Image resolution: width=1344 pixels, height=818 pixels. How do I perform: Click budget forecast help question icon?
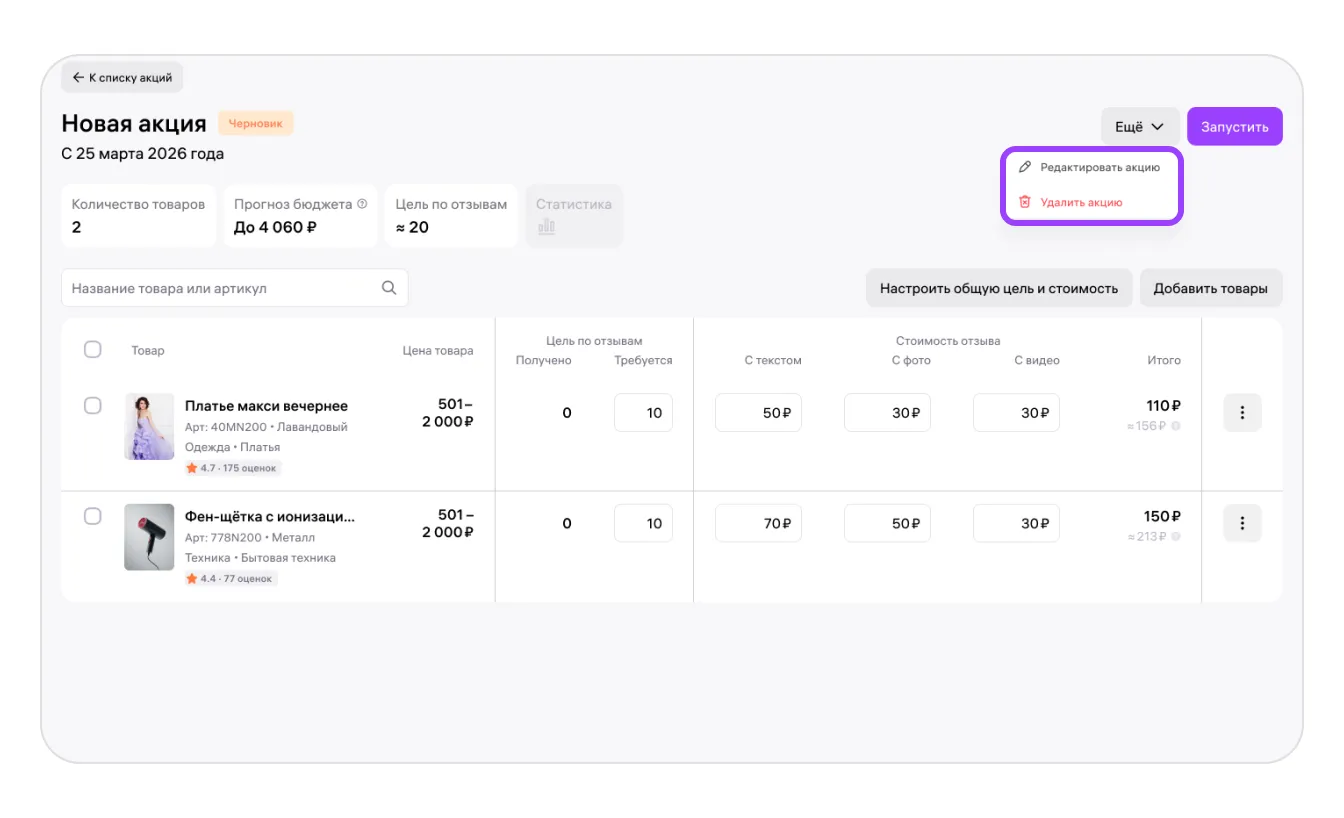click(x=362, y=204)
